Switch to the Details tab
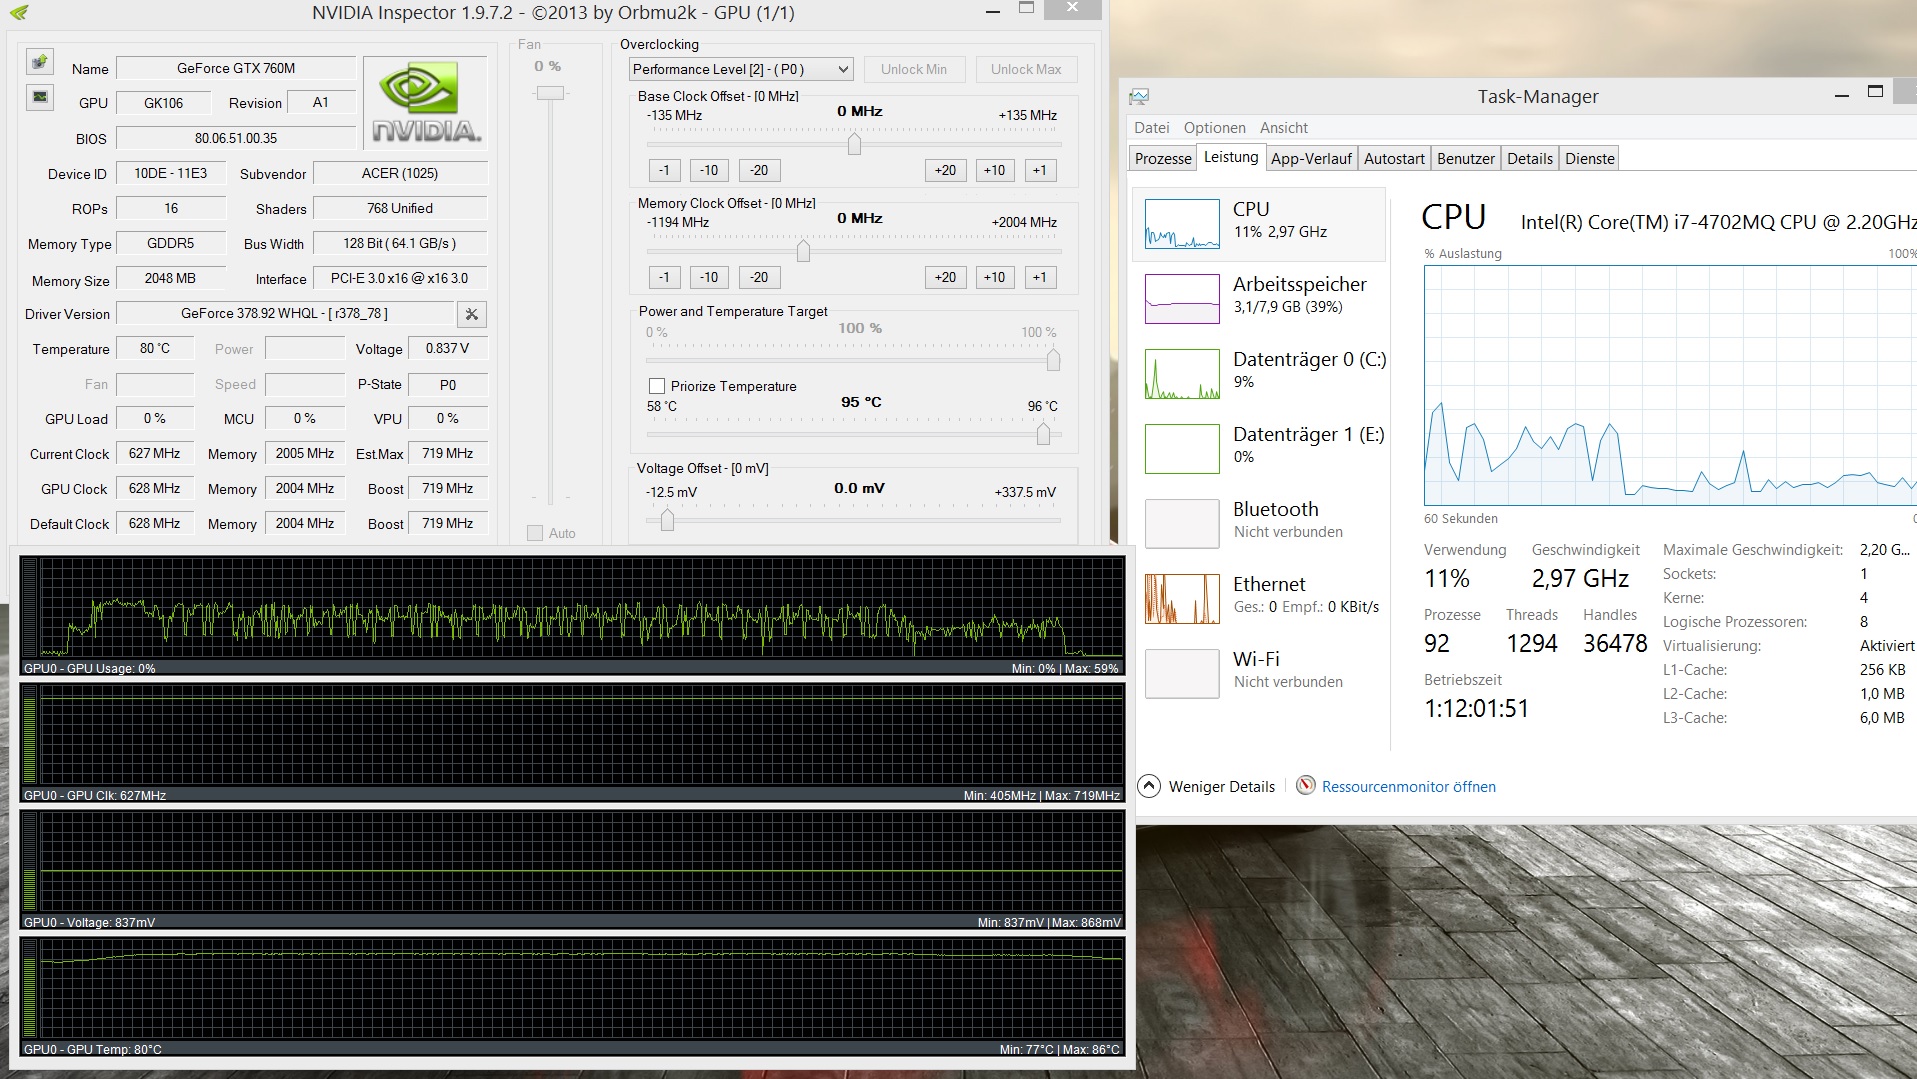 click(1530, 158)
